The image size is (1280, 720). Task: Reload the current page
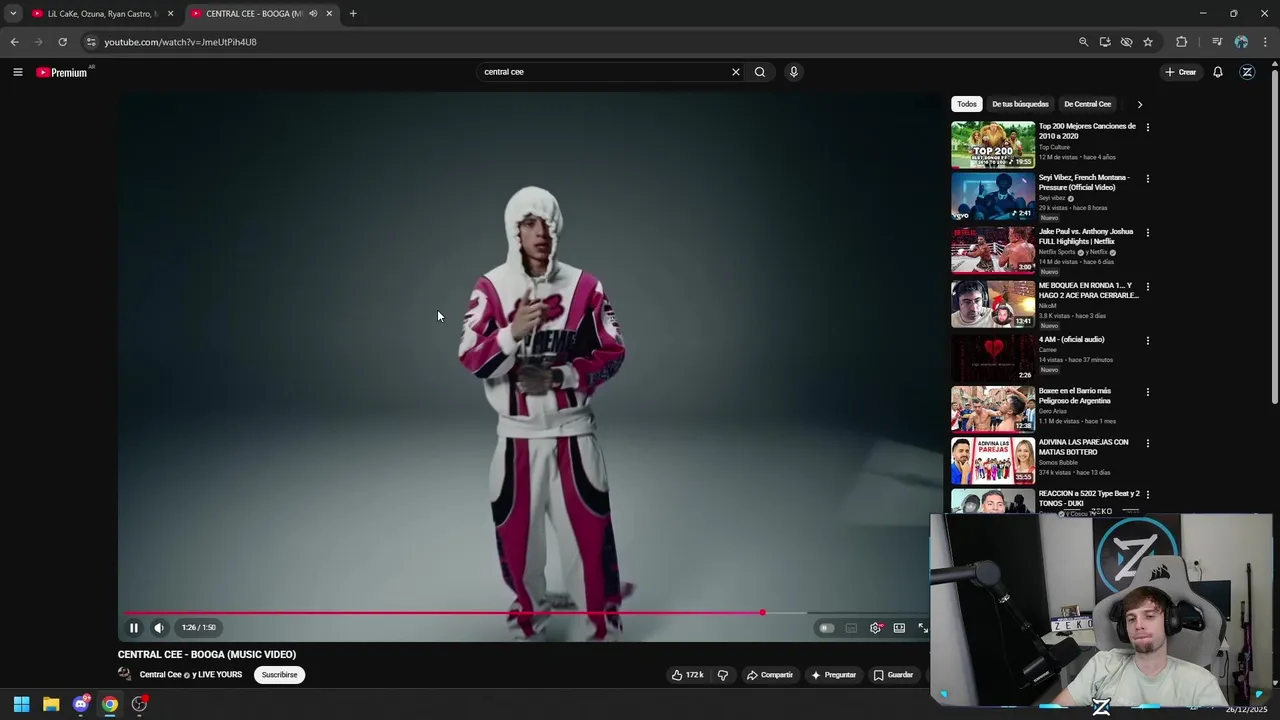[62, 42]
